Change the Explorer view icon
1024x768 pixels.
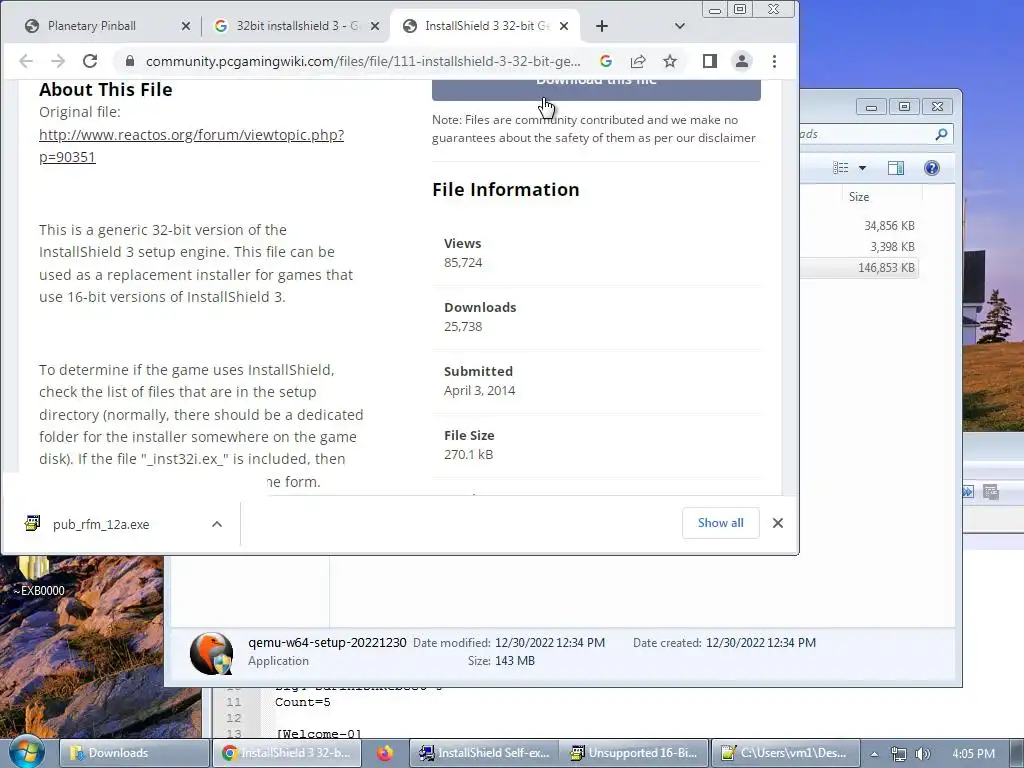(x=840, y=168)
